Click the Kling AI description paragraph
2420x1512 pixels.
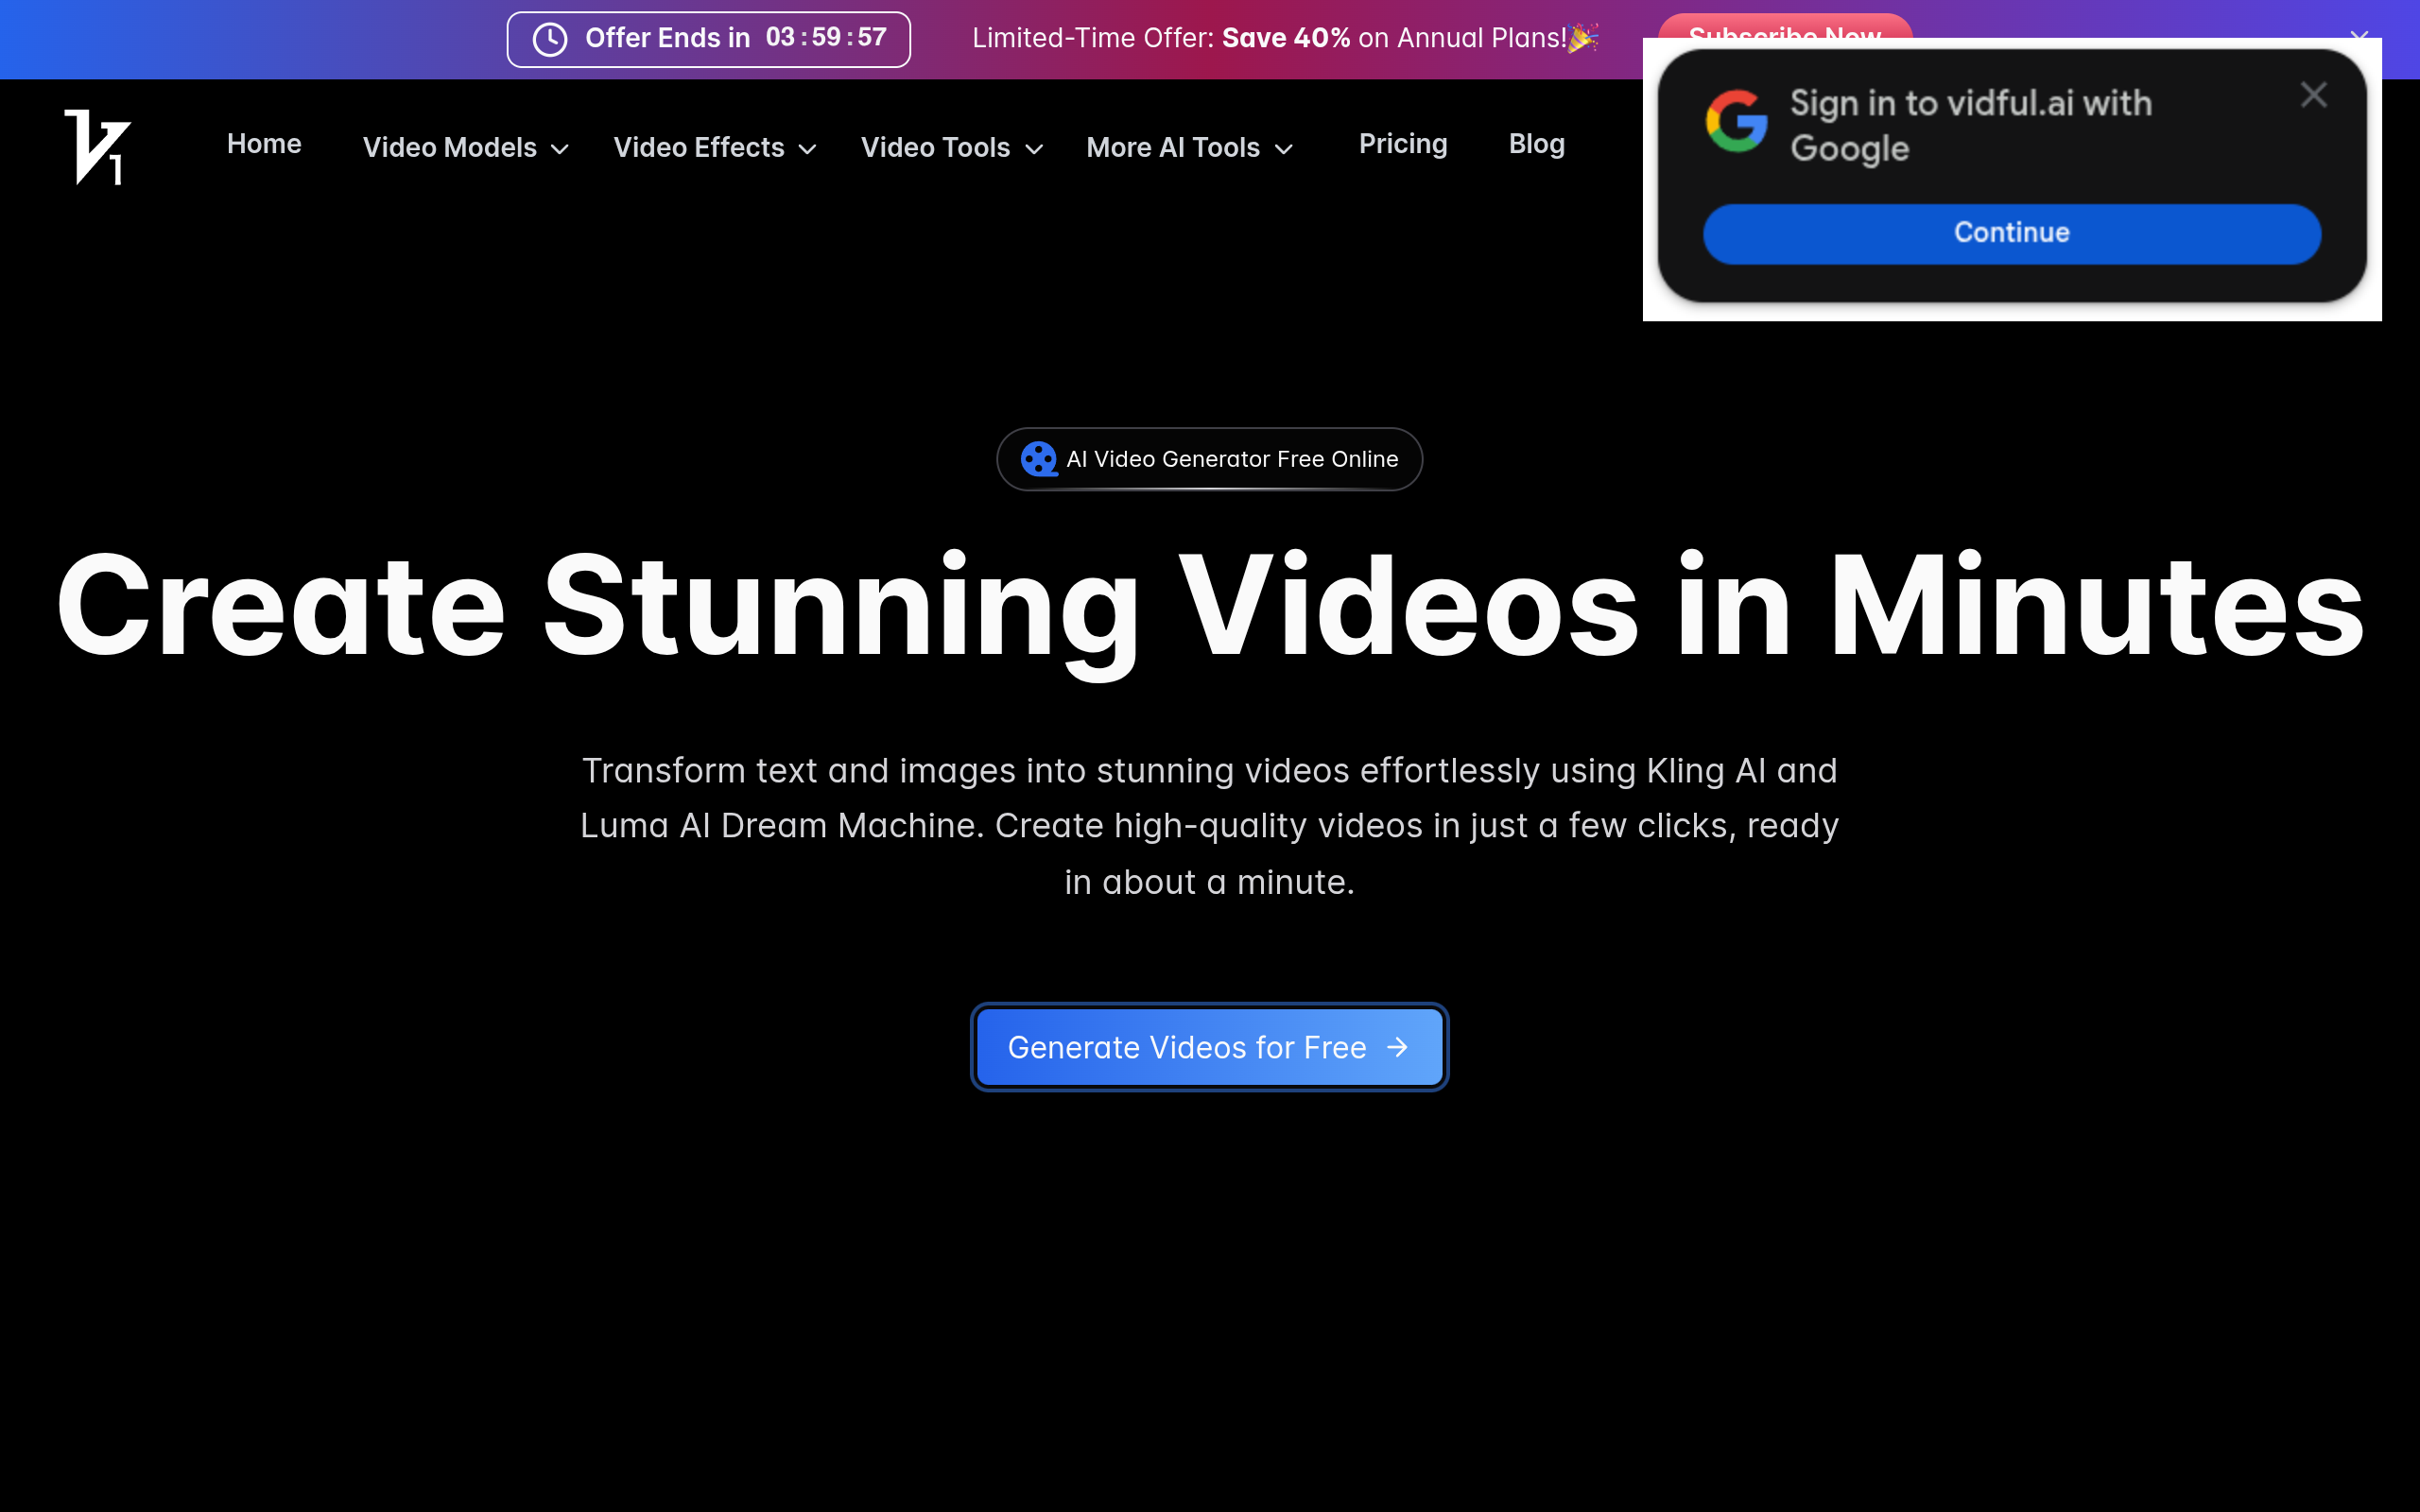point(1209,826)
